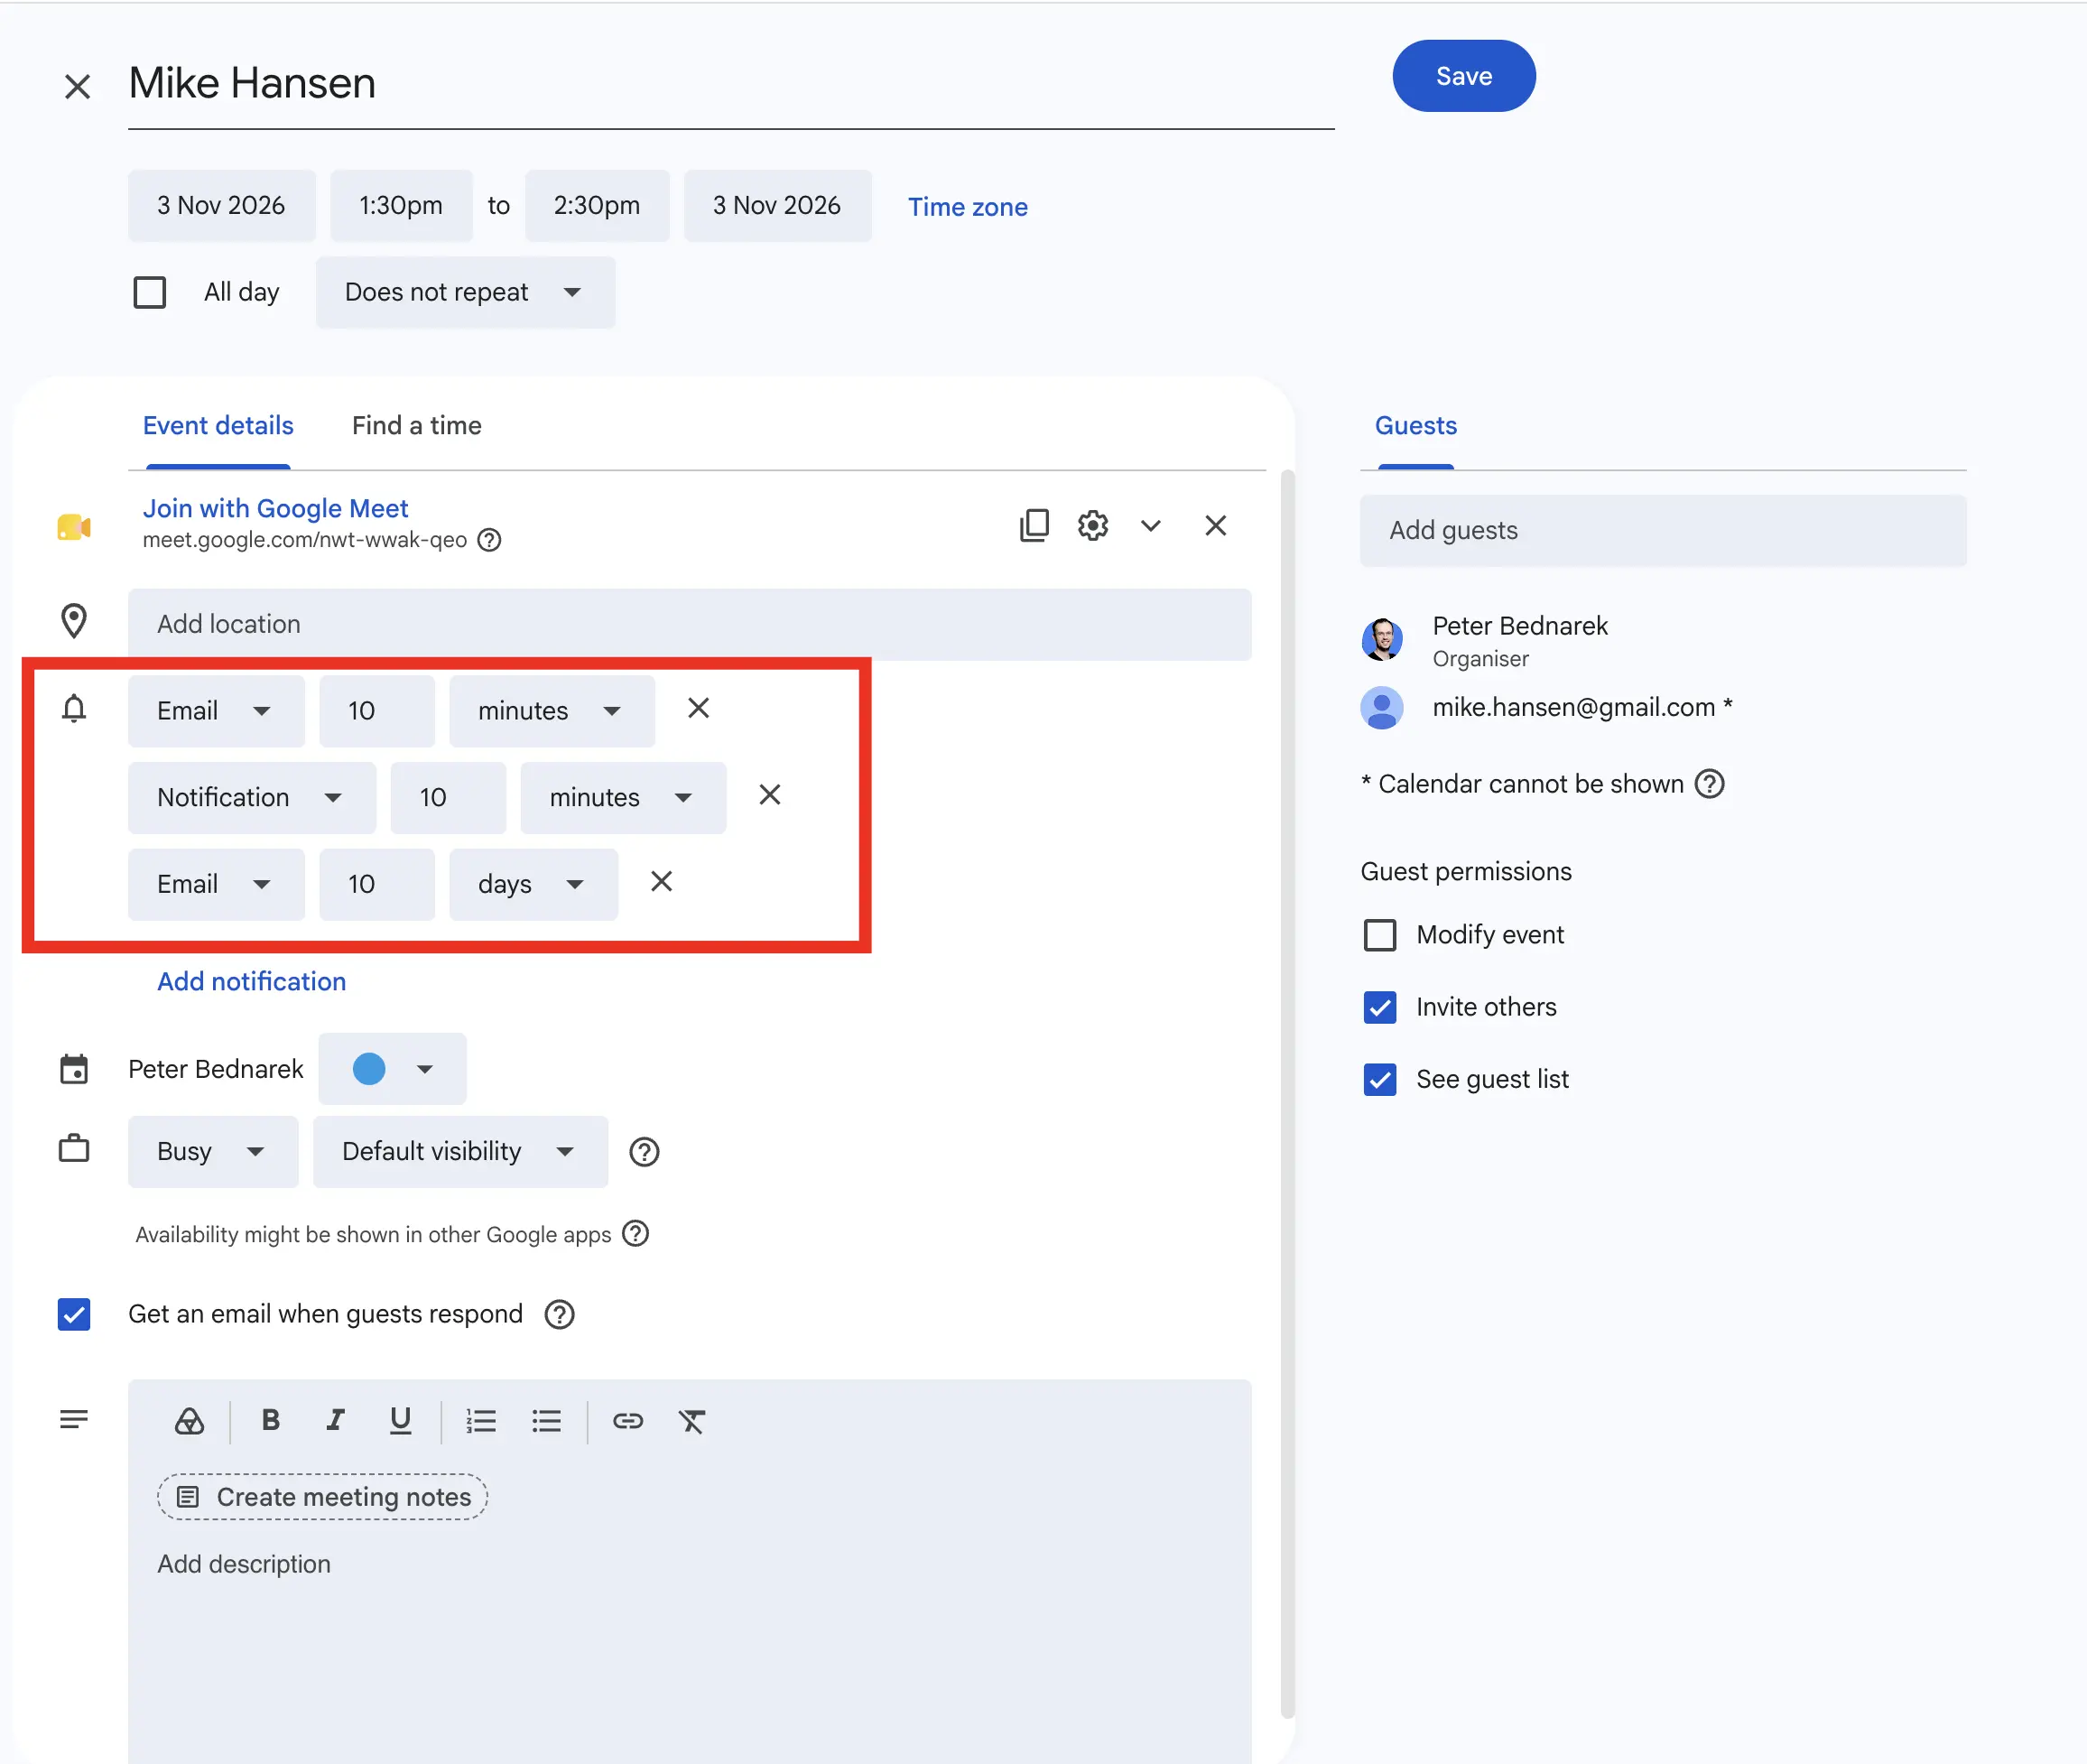
Task: Open help for guest response emails
Action: pos(559,1314)
